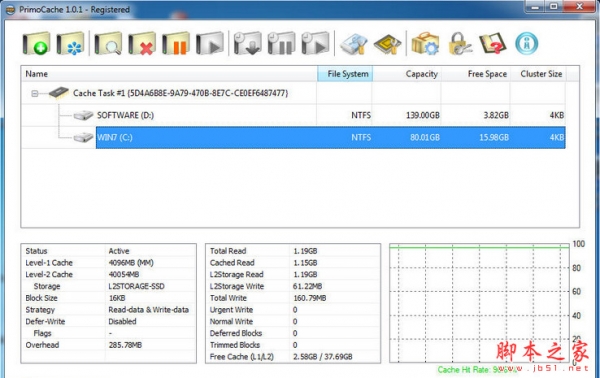This screenshot has height=378, width=600.
Task: Click the Block Size 16KB value
Action: 117,298
